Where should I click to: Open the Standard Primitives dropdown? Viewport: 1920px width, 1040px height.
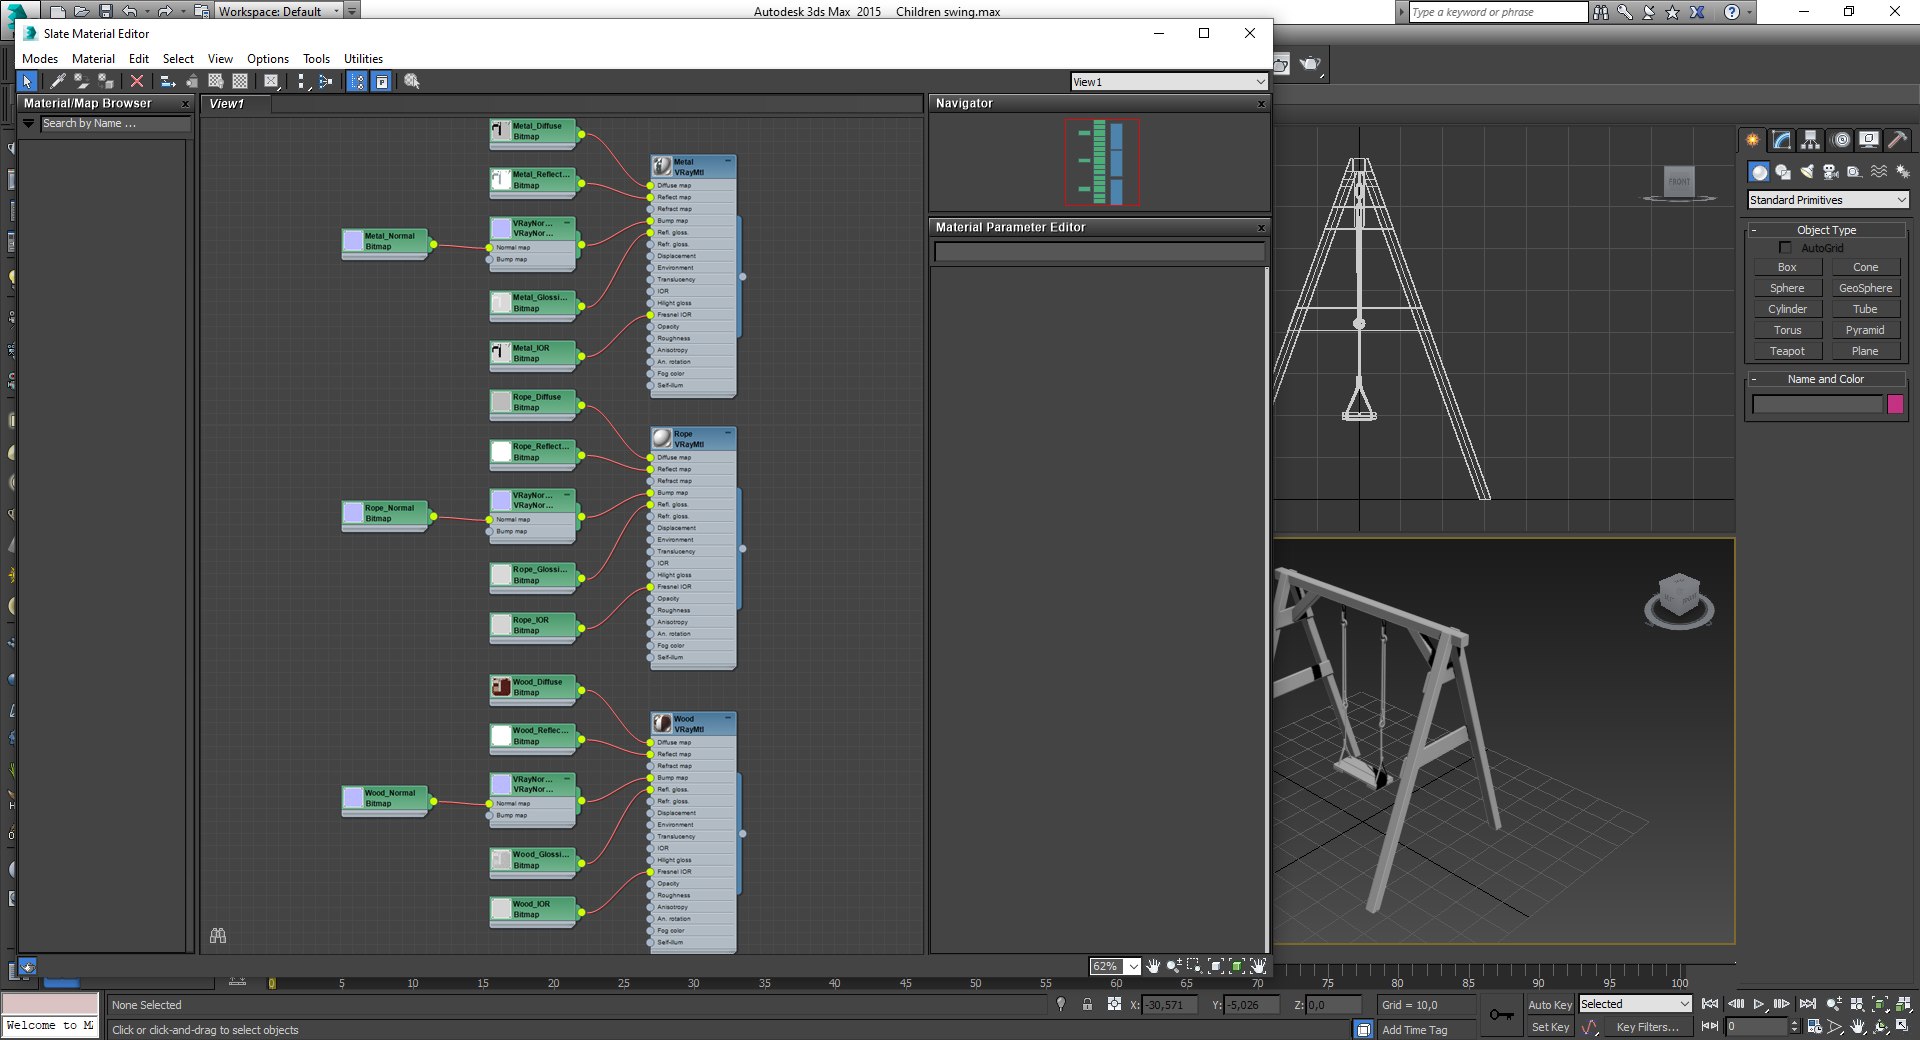1828,200
